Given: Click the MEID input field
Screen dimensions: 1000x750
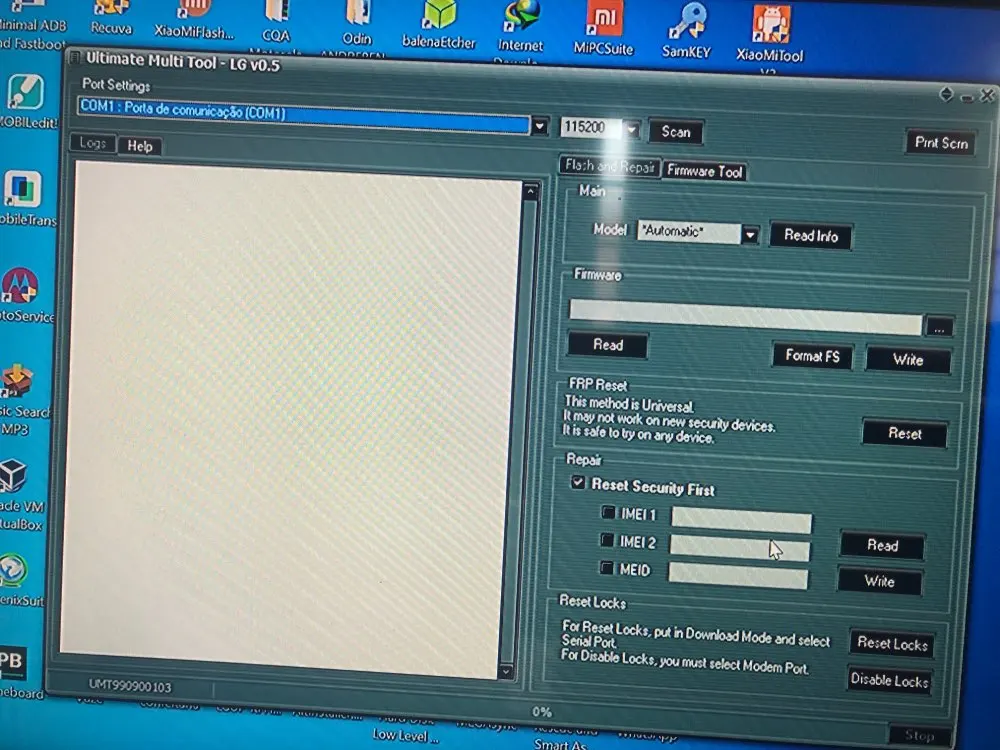Looking at the screenshot, I should click(x=738, y=576).
